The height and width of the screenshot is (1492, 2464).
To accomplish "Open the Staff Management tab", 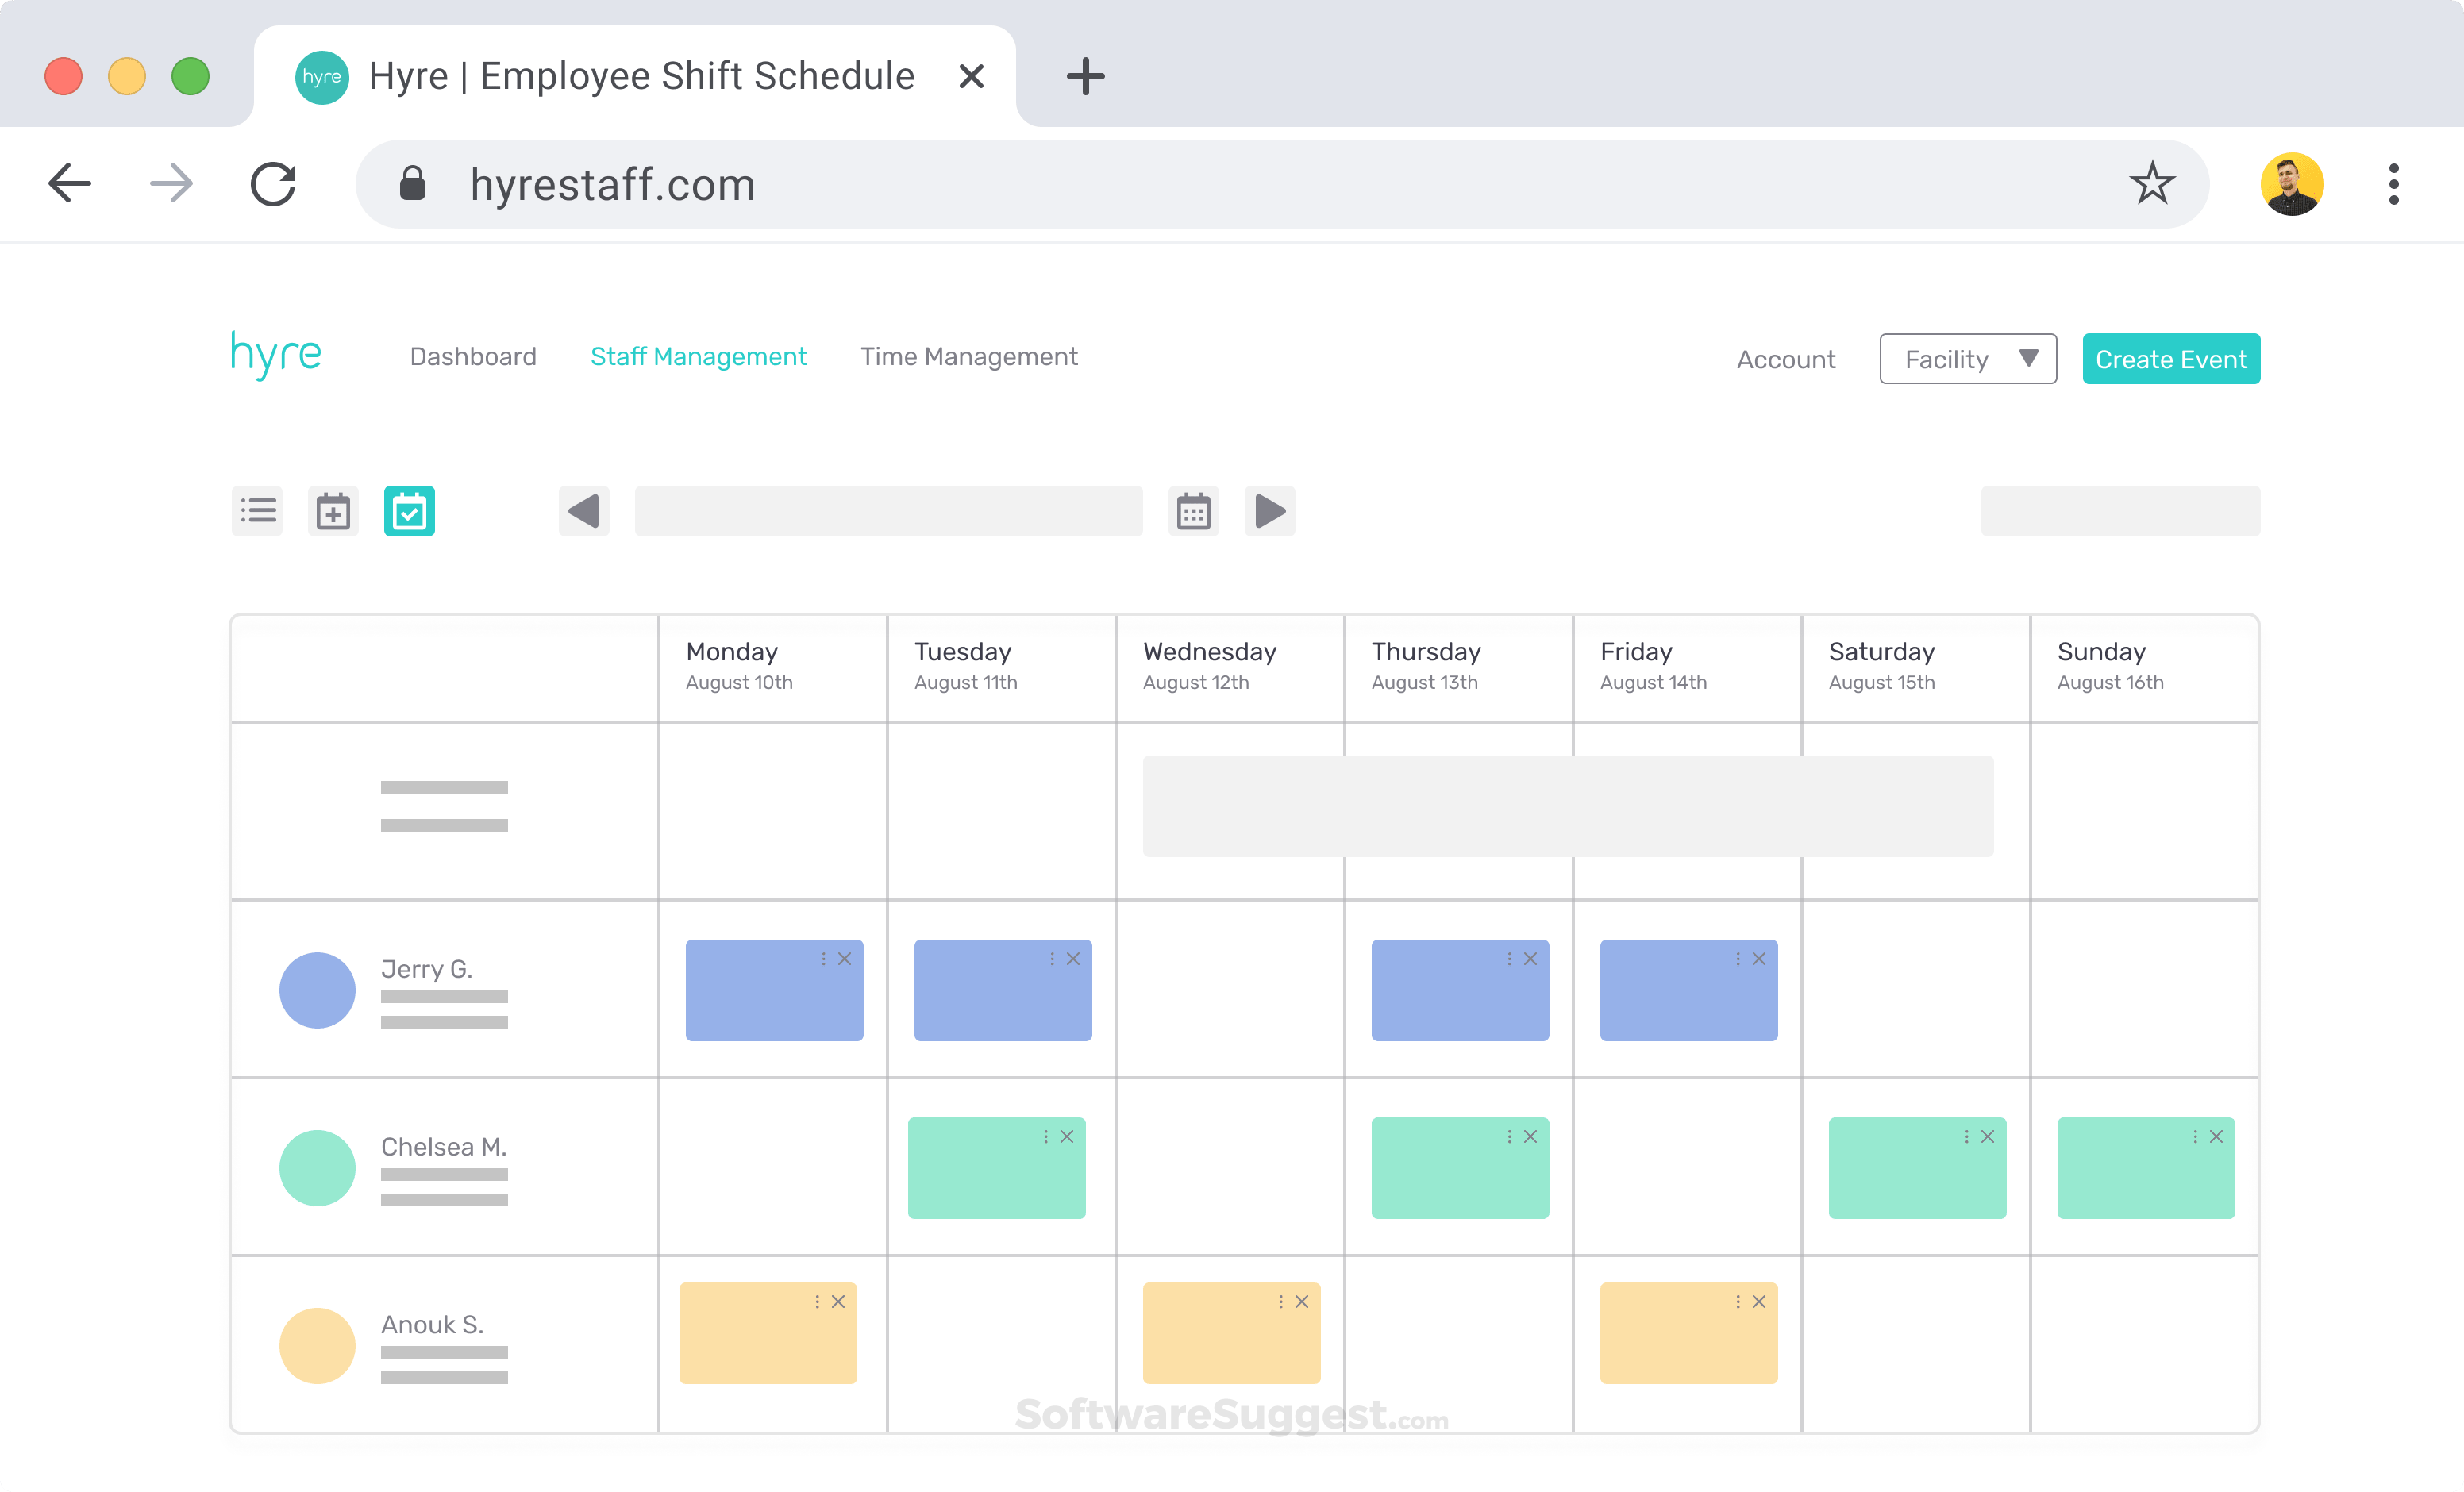I will click(698, 357).
